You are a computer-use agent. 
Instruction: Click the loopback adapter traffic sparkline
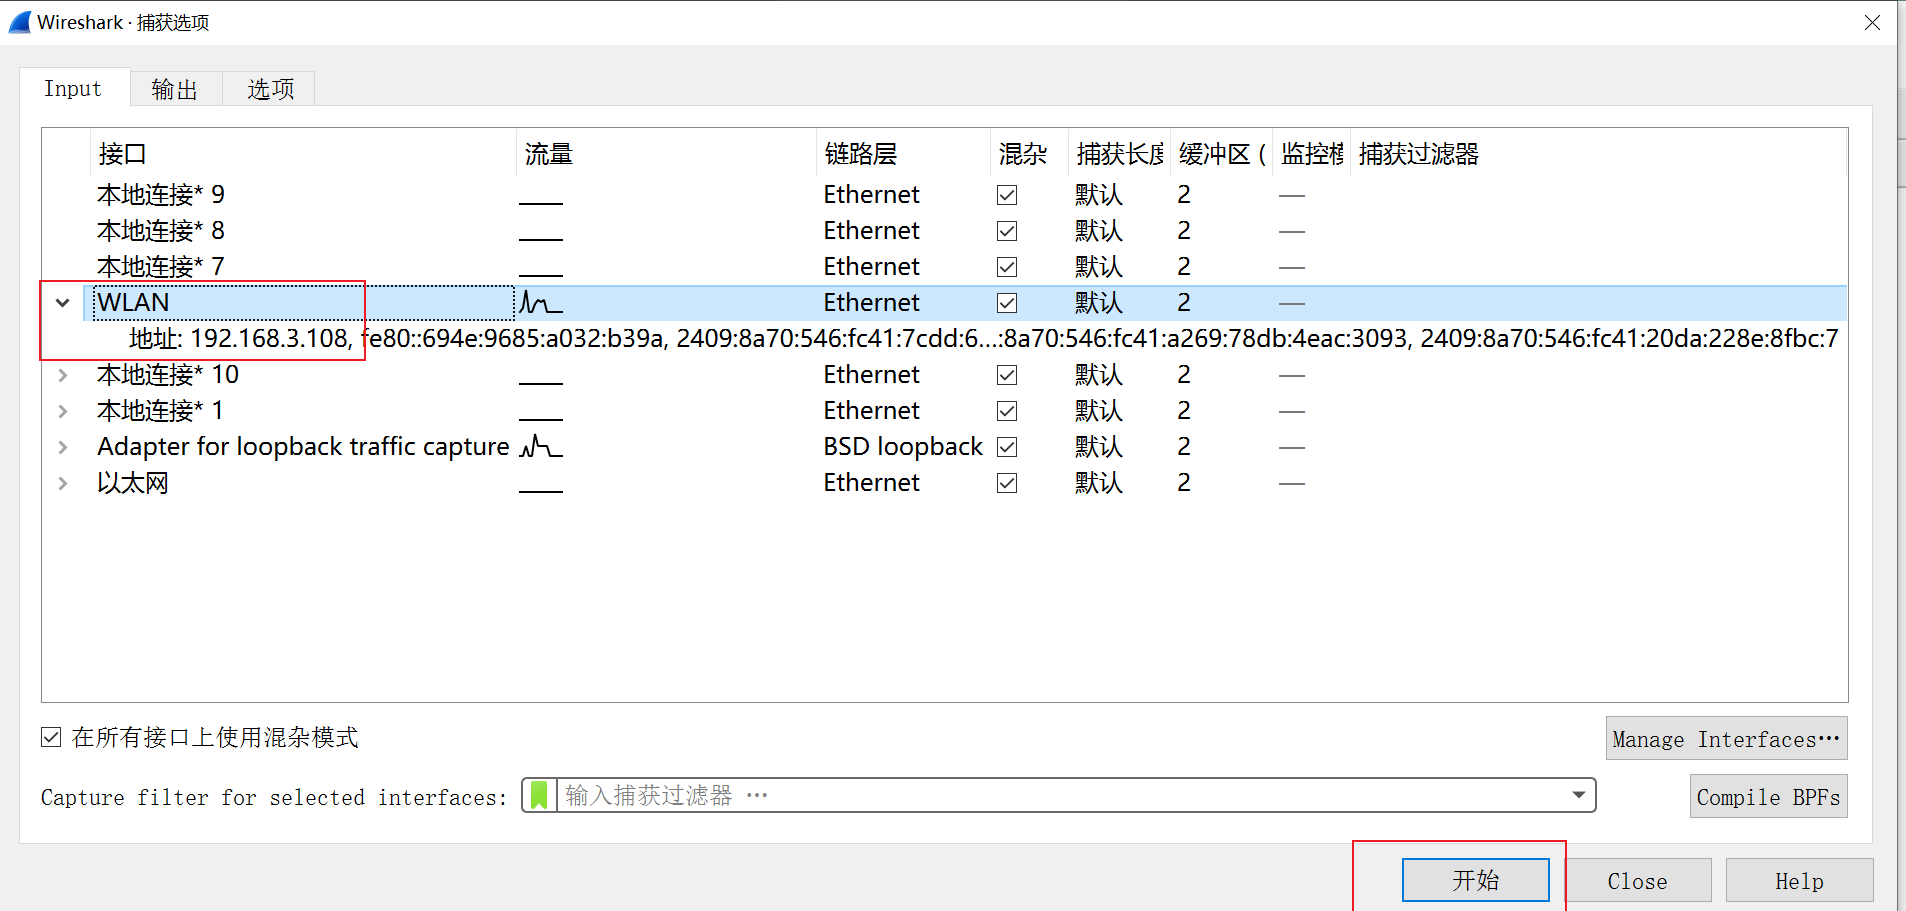click(541, 447)
